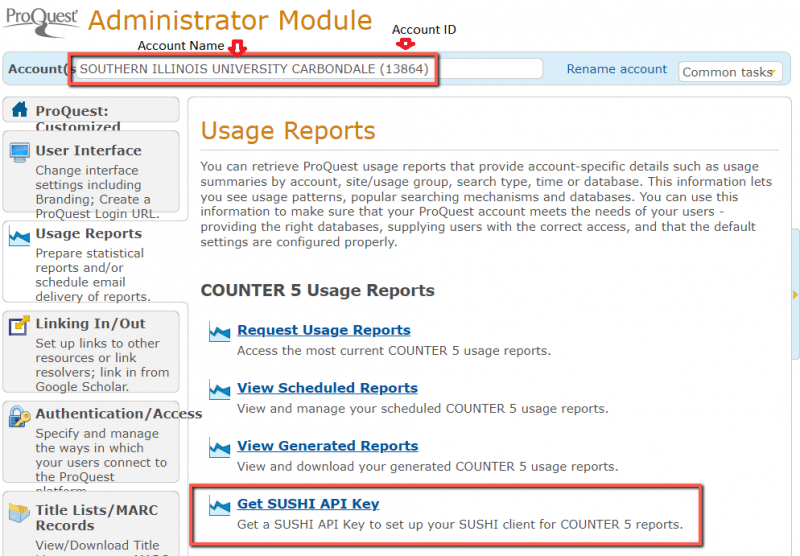Click the COUNTER 5 Usage Reports subheading
This screenshot has height=556, width=800.
click(x=317, y=290)
